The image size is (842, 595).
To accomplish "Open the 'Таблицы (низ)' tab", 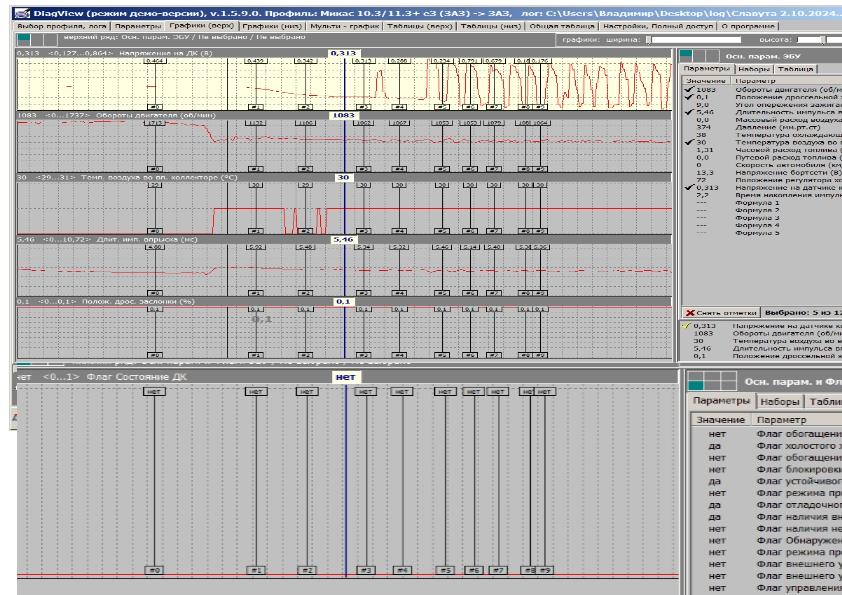I will (491, 26).
